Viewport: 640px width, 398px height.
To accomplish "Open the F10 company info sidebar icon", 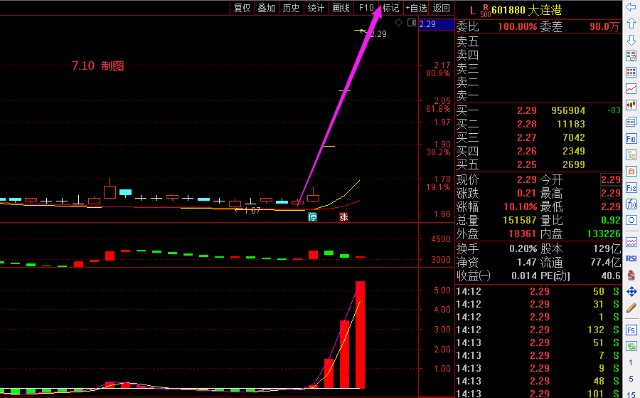I will point(631,139).
